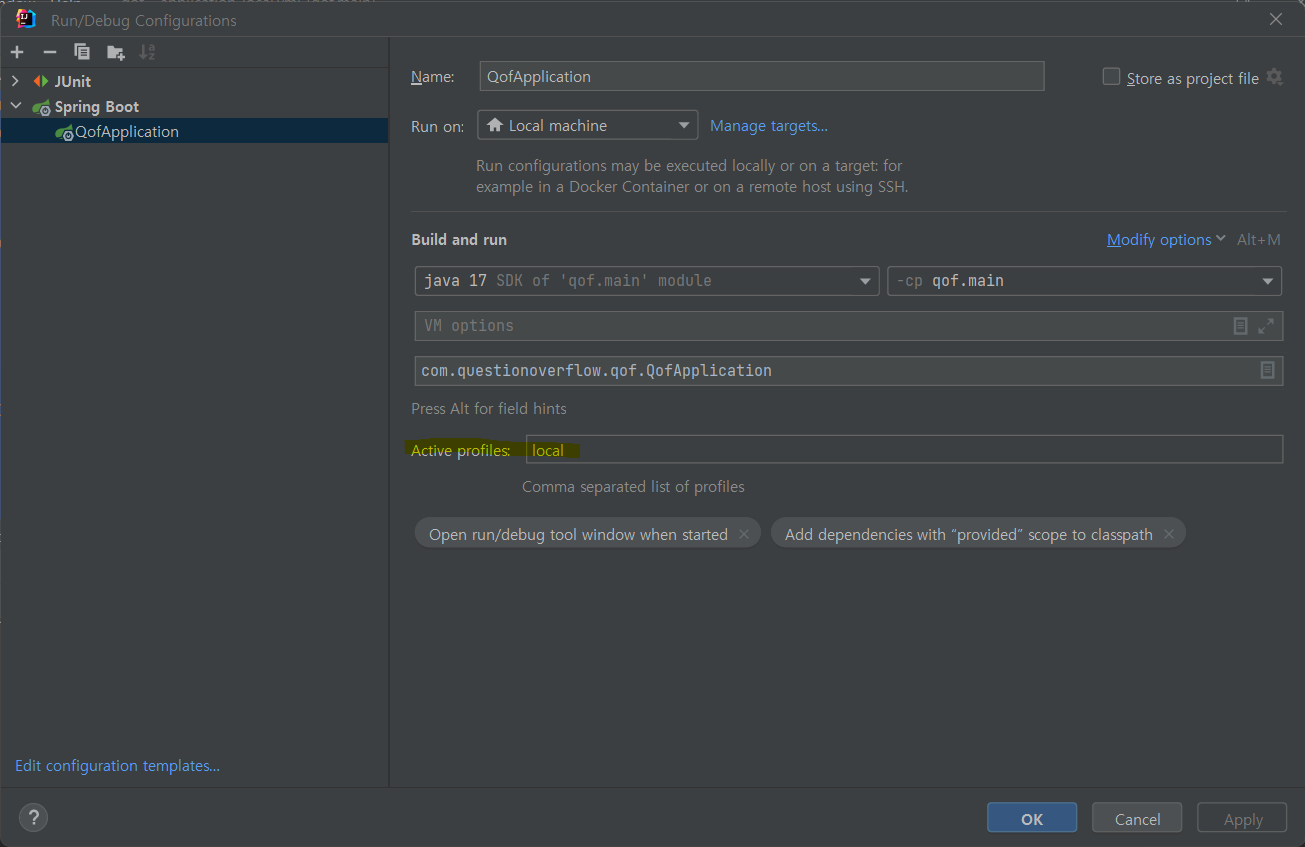Expand the JUnit tree node

click(x=15, y=81)
